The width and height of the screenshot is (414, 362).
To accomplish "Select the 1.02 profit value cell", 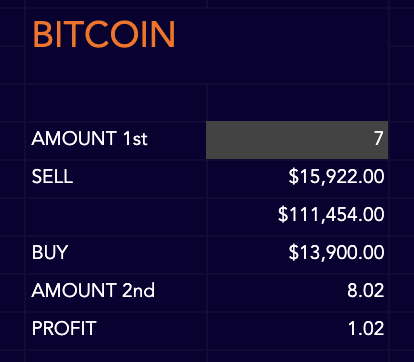I will coord(297,331).
